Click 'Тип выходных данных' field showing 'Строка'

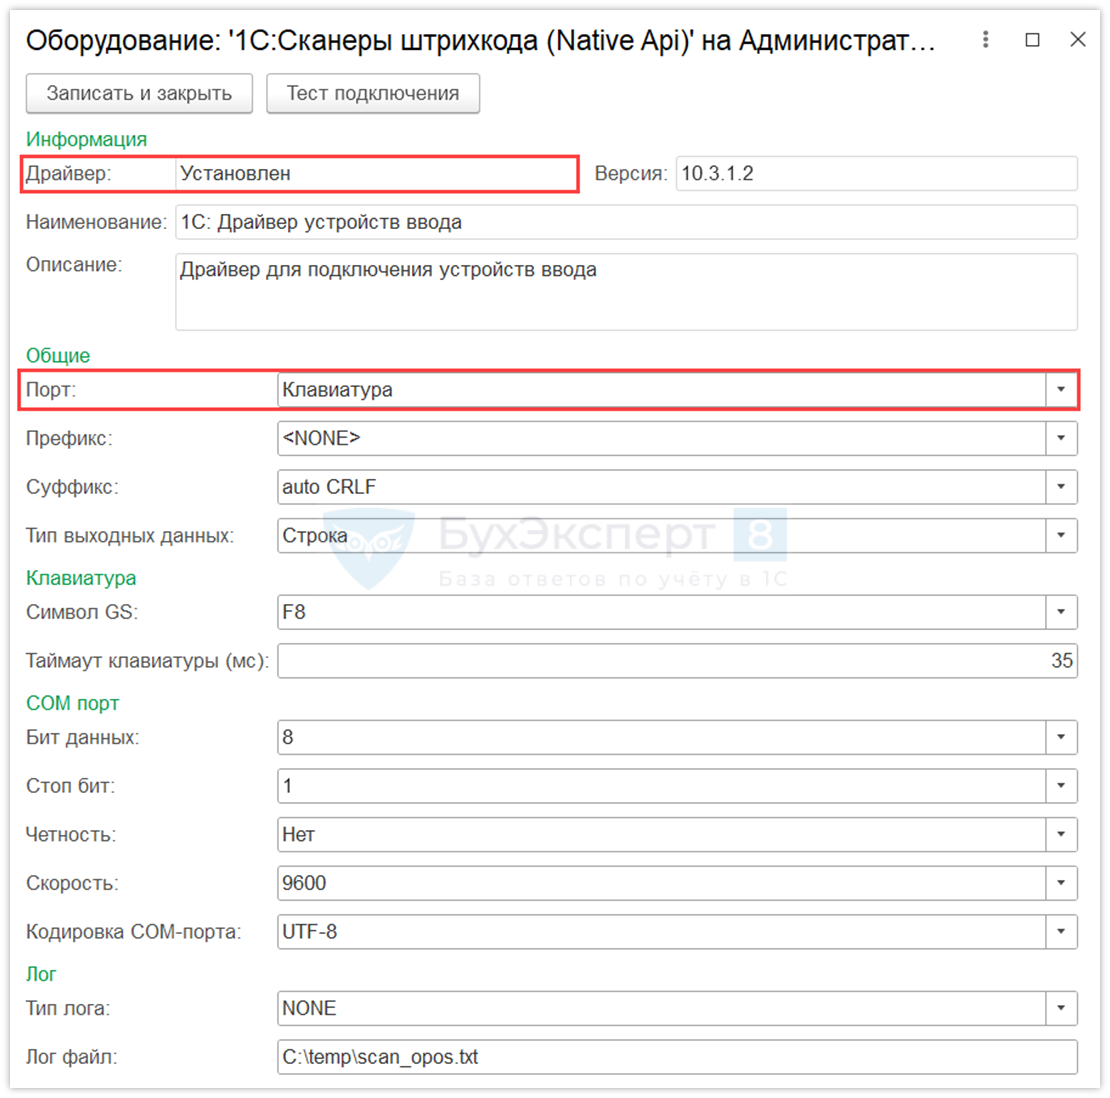click(662, 535)
